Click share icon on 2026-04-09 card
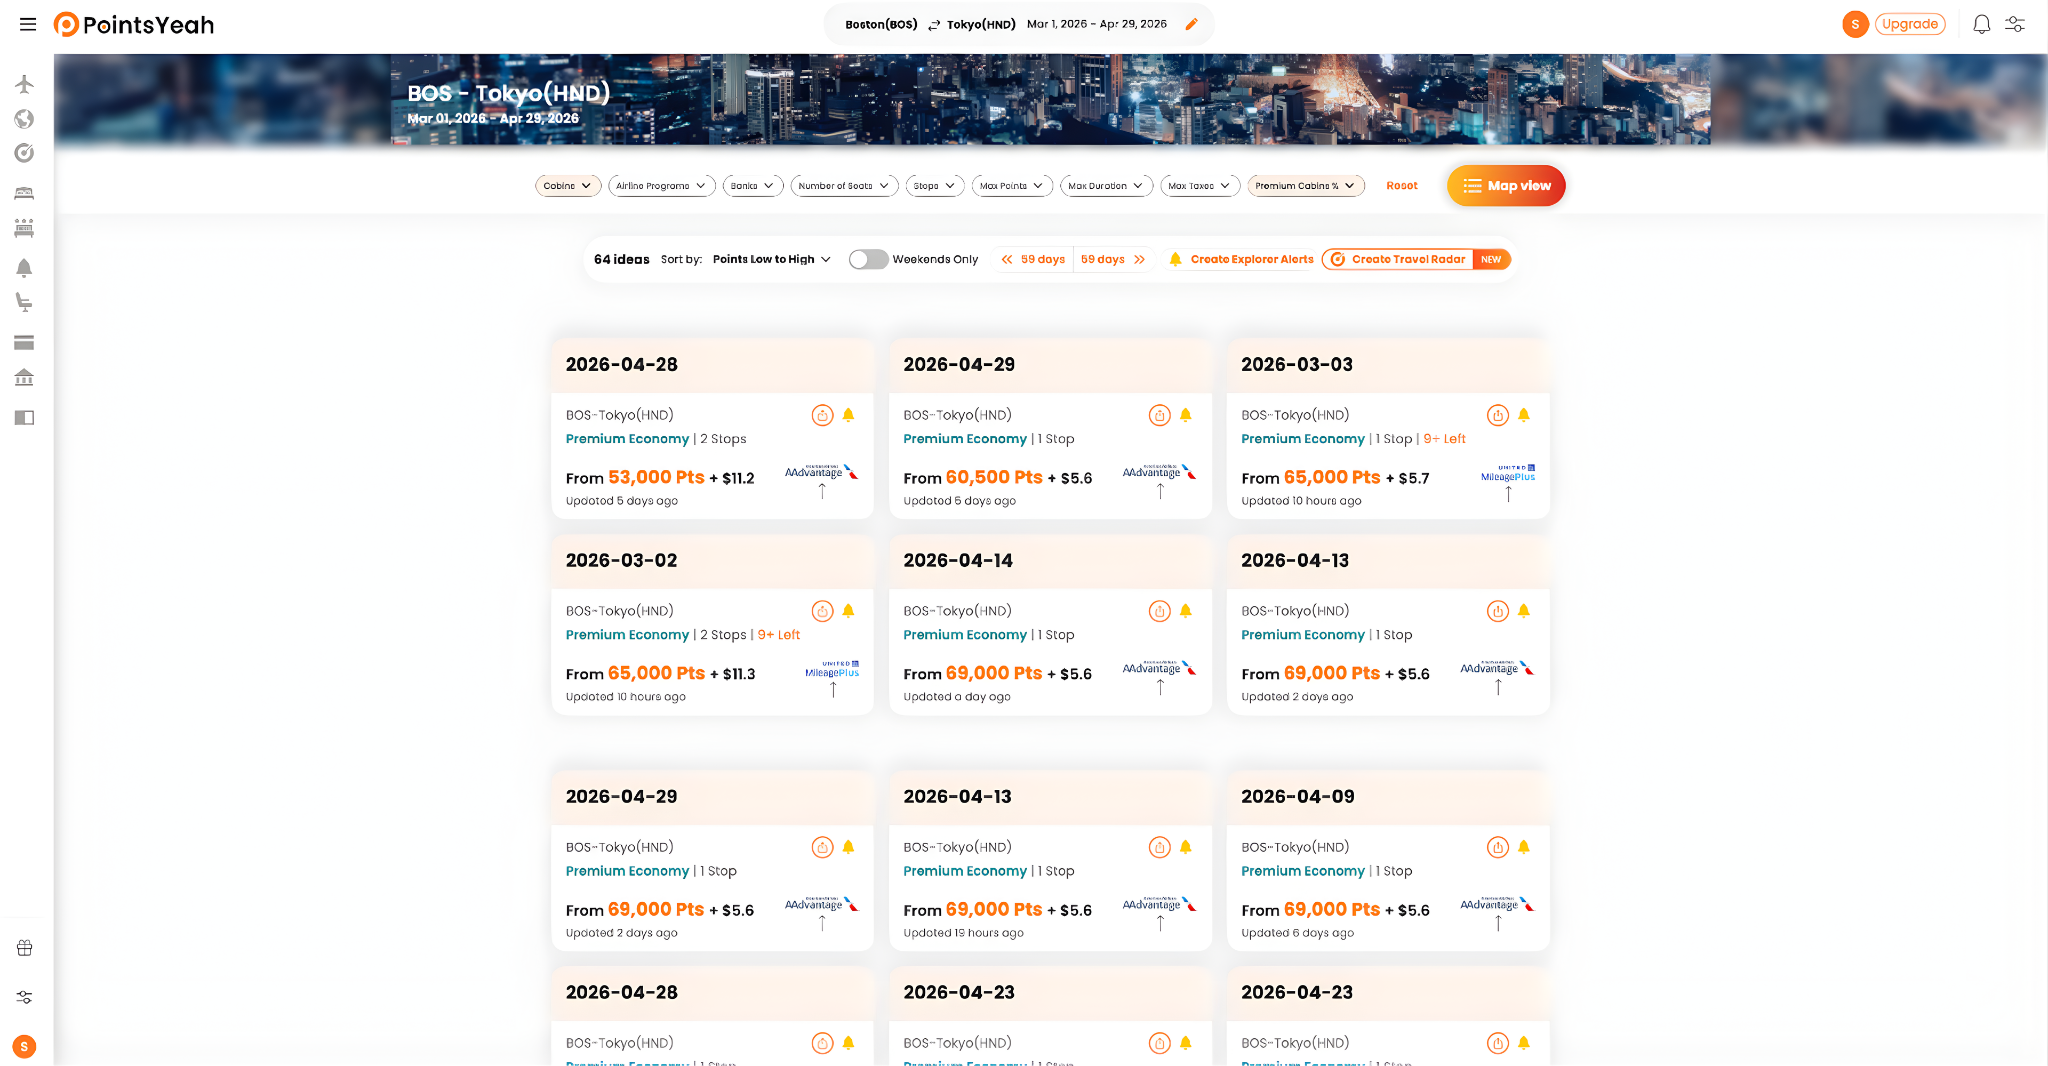 pos(1497,847)
